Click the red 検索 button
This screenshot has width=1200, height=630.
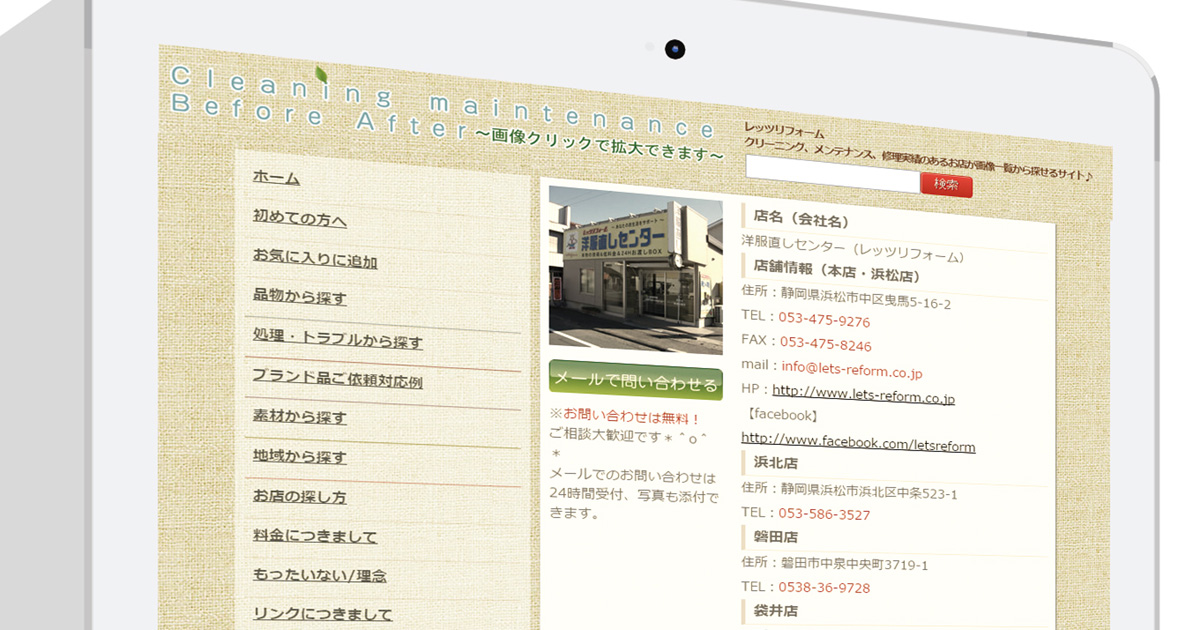point(946,185)
